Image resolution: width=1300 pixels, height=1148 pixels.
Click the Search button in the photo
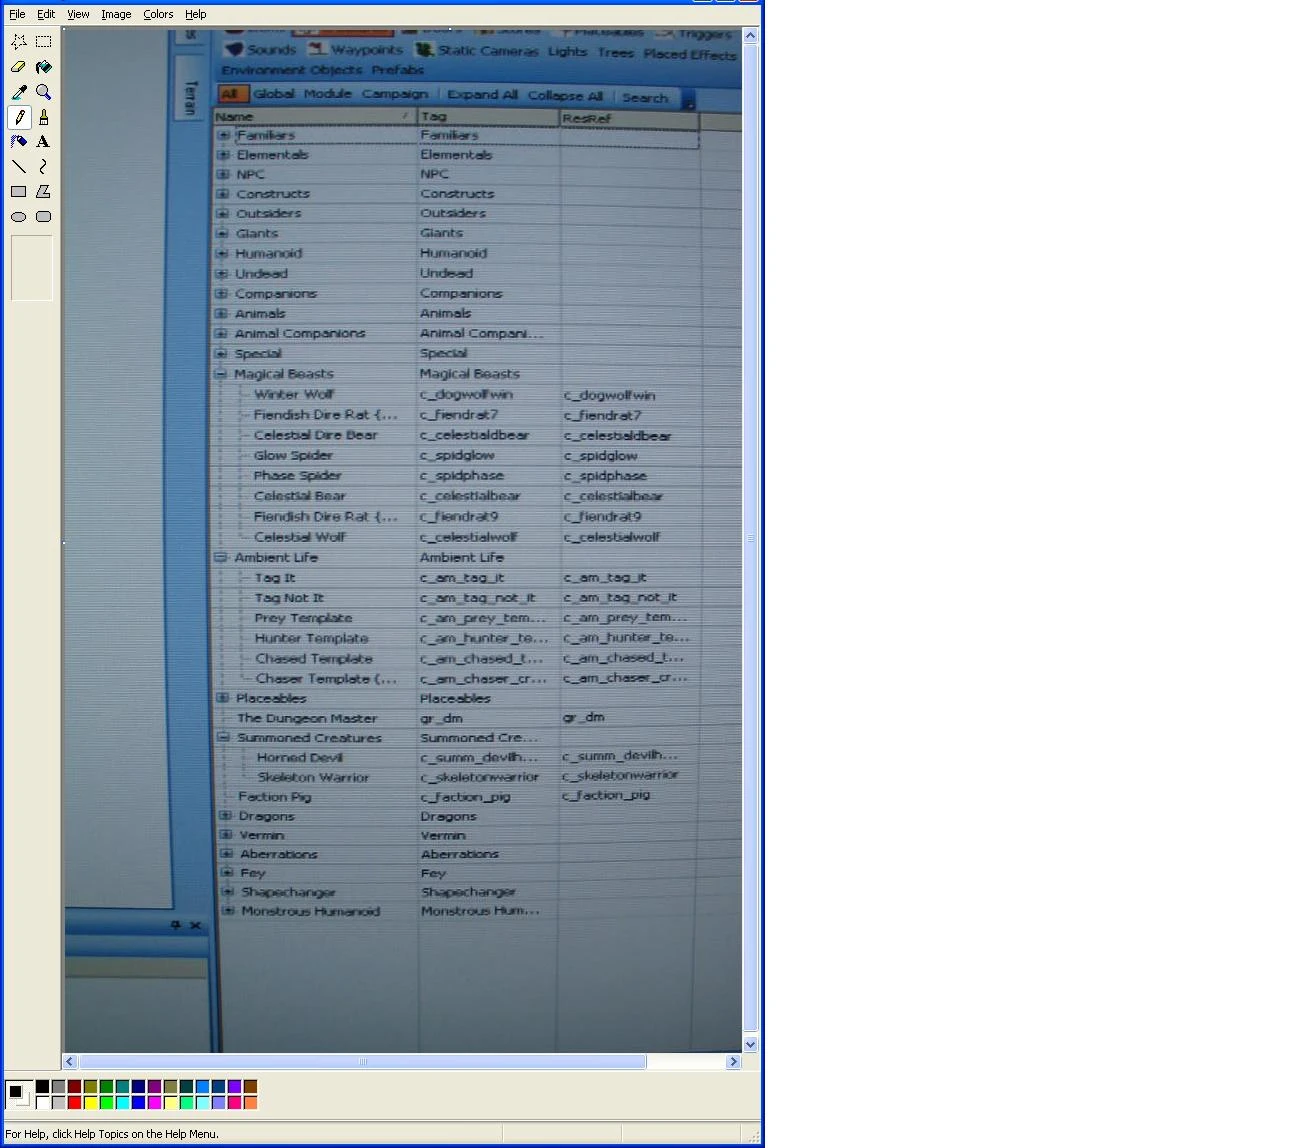pyautogui.click(x=645, y=98)
